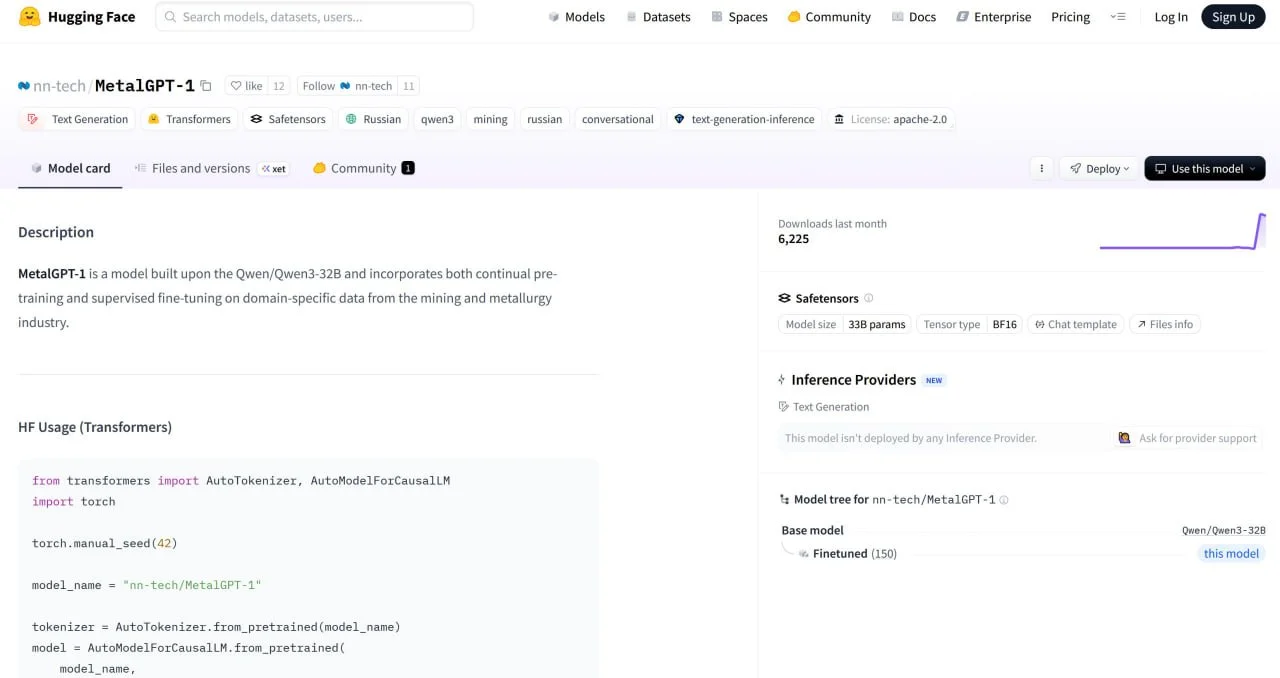This screenshot has width=1280, height=678.
Task: Expand the Deploy dropdown
Action: click(1099, 169)
